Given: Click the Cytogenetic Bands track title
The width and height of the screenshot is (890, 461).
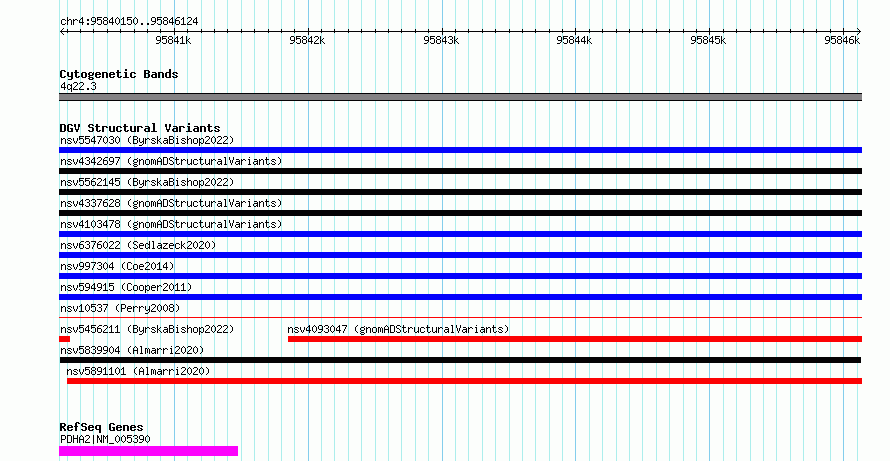Looking at the screenshot, I should pos(119,74).
